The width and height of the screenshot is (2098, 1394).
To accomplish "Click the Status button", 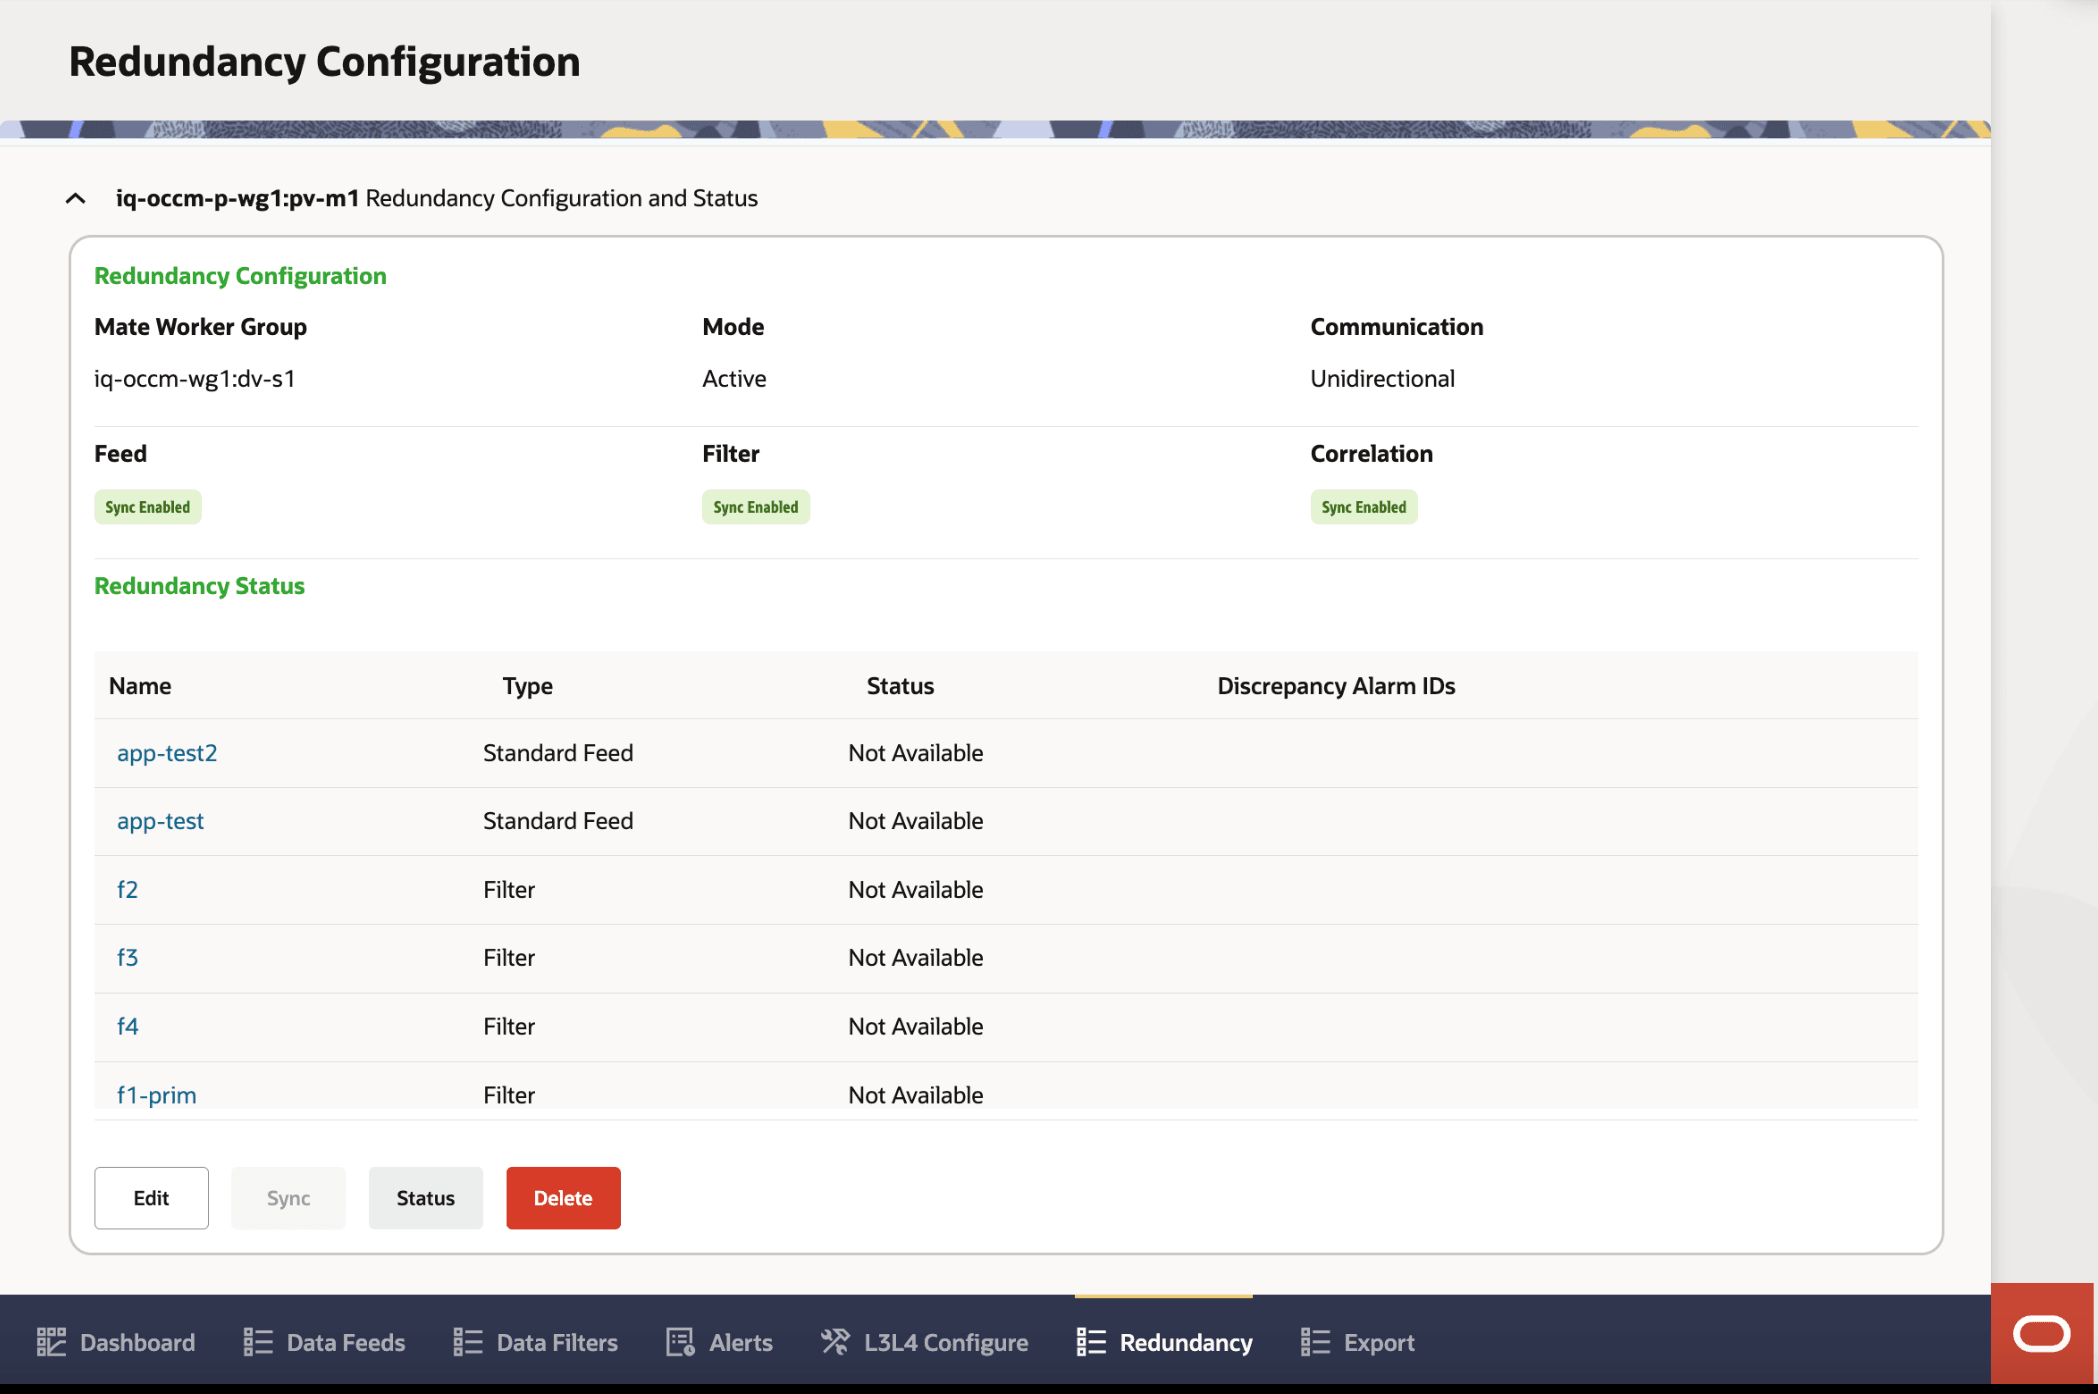I will [x=425, y=1197].
